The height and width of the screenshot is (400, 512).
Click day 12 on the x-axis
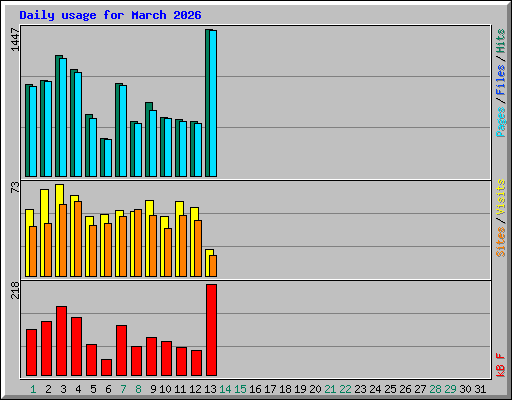coord(195,389)
